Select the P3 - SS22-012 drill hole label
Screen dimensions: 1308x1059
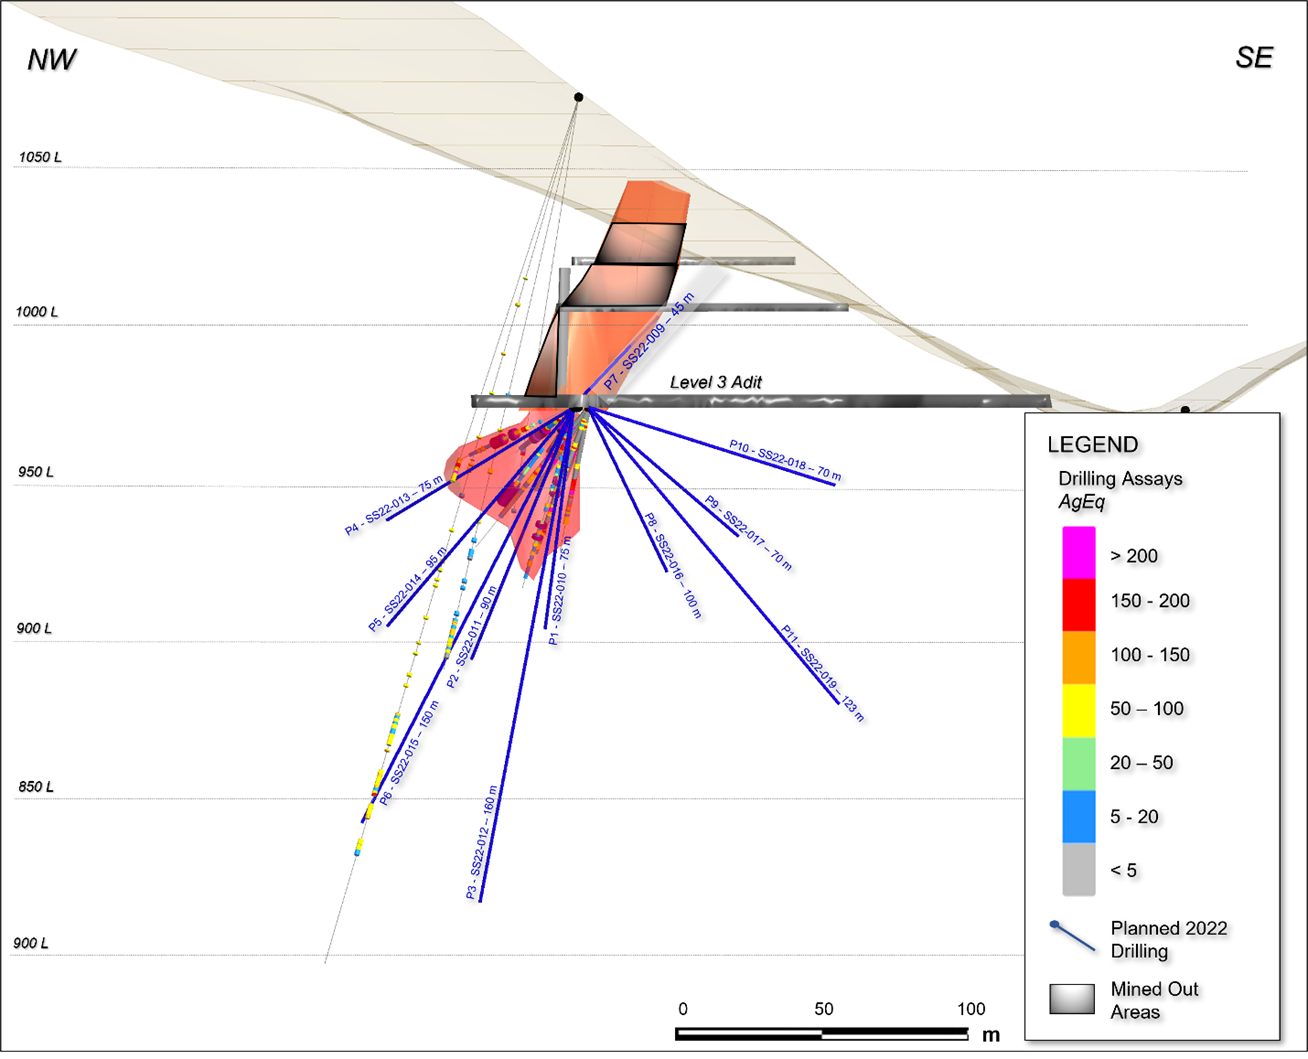(x=482, y=842)
